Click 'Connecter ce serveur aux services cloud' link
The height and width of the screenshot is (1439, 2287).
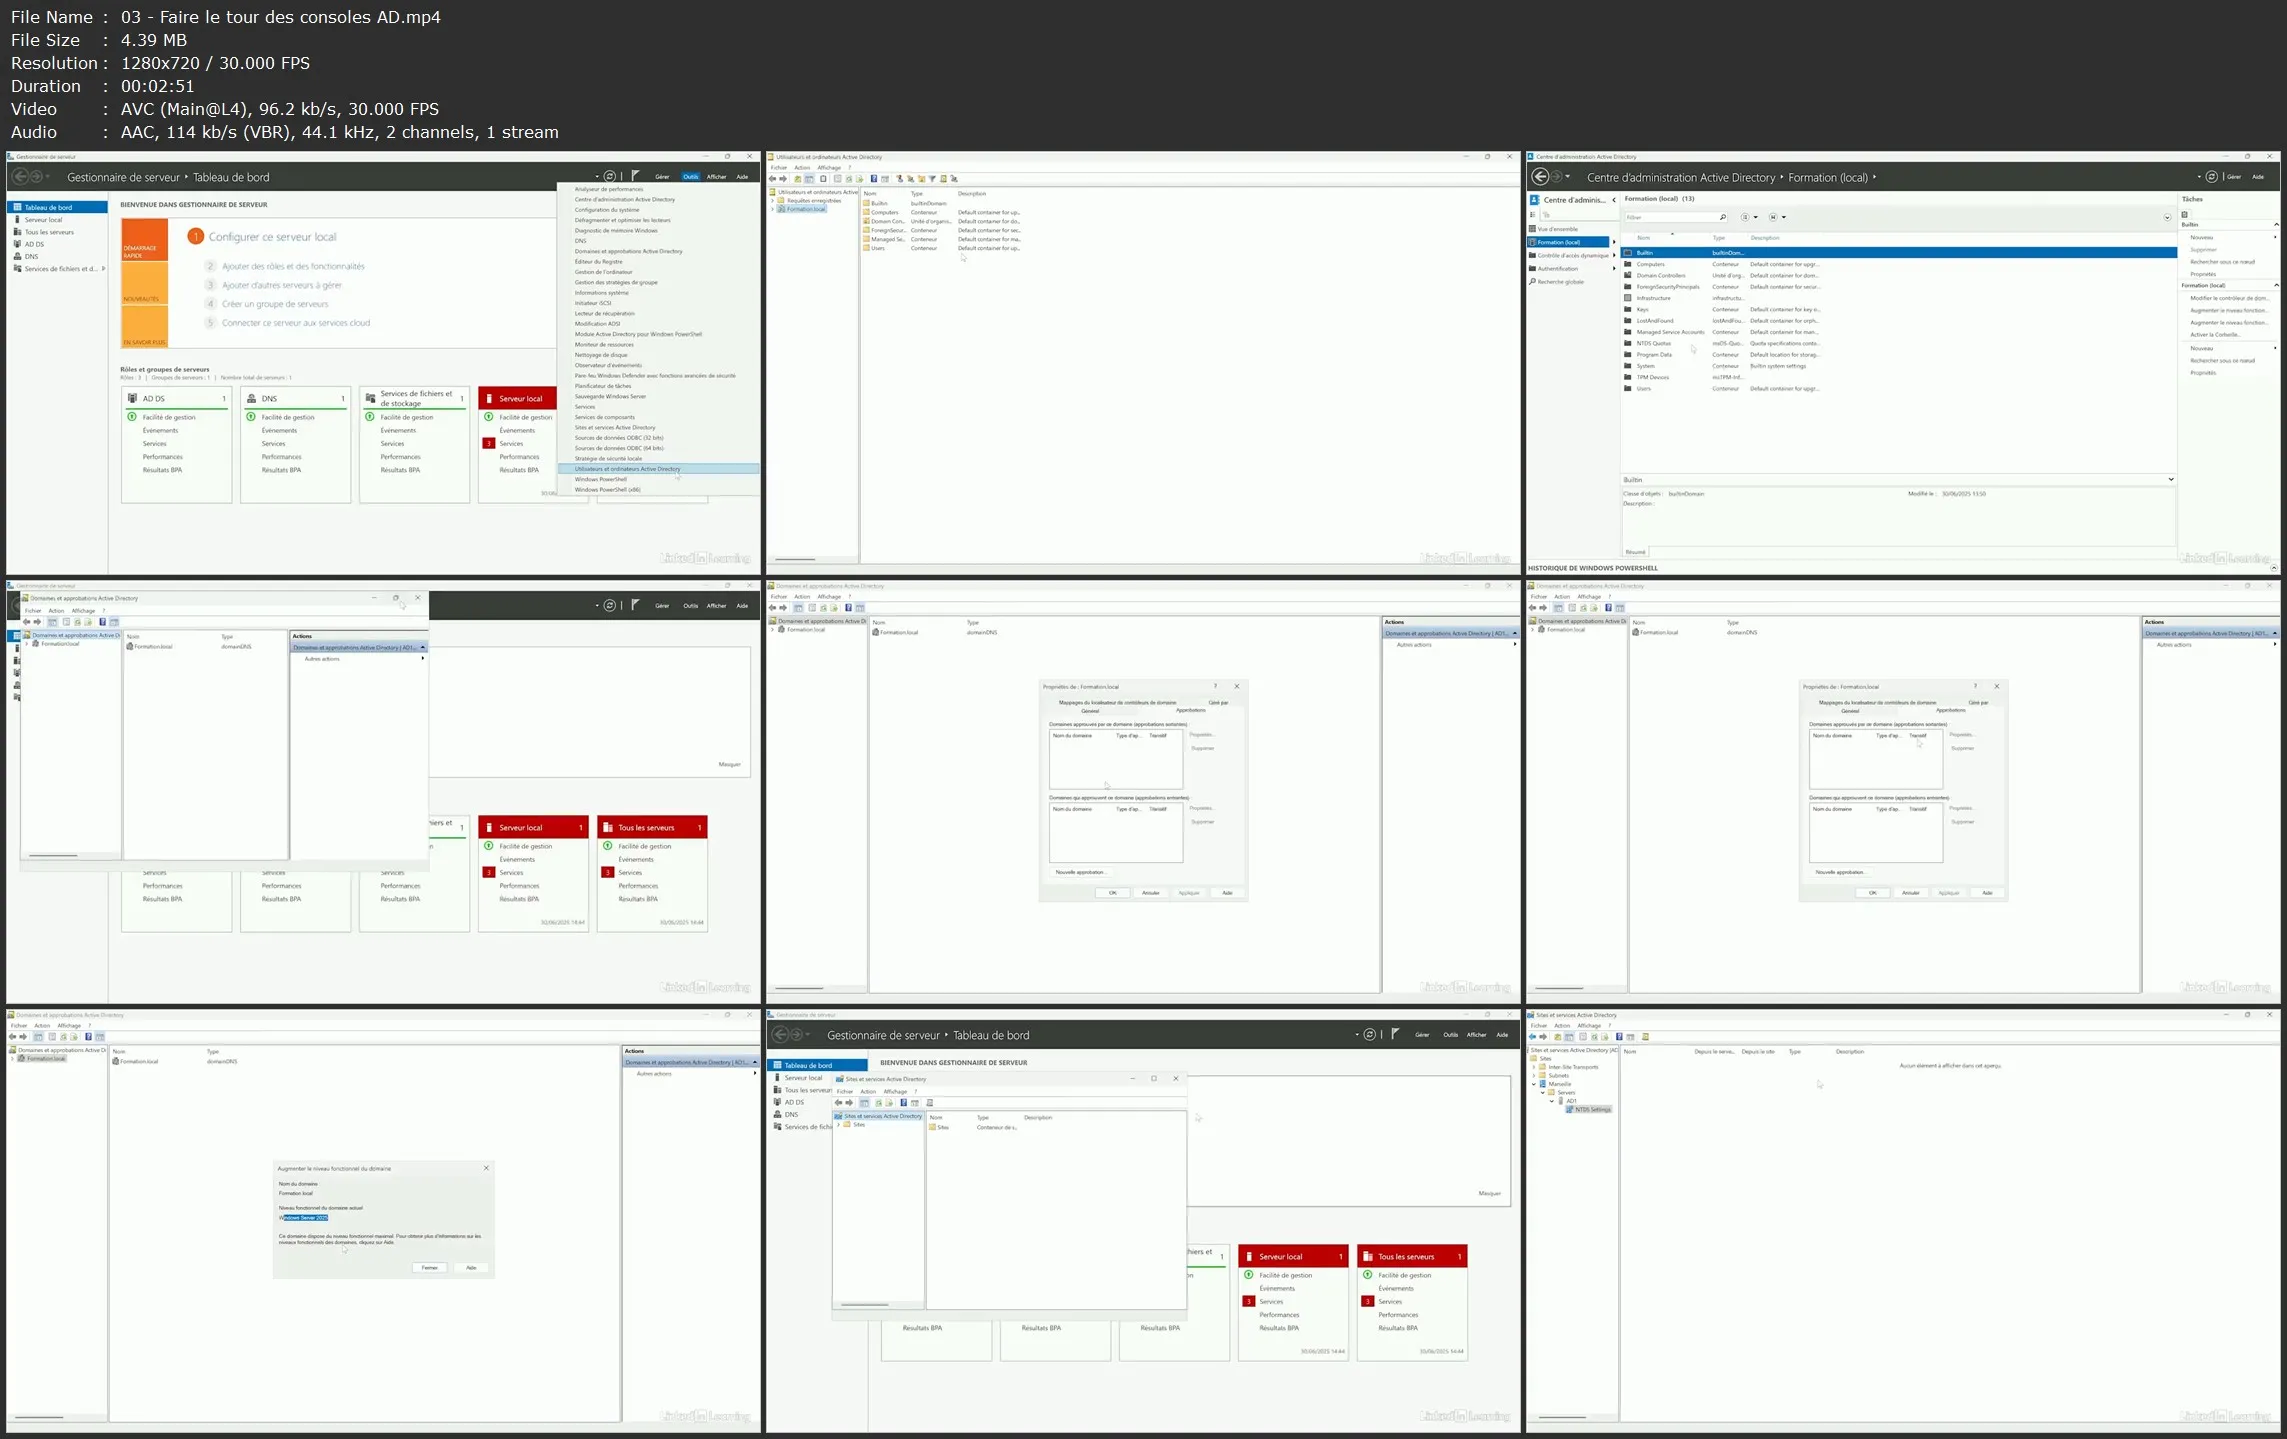click(295, 323)
